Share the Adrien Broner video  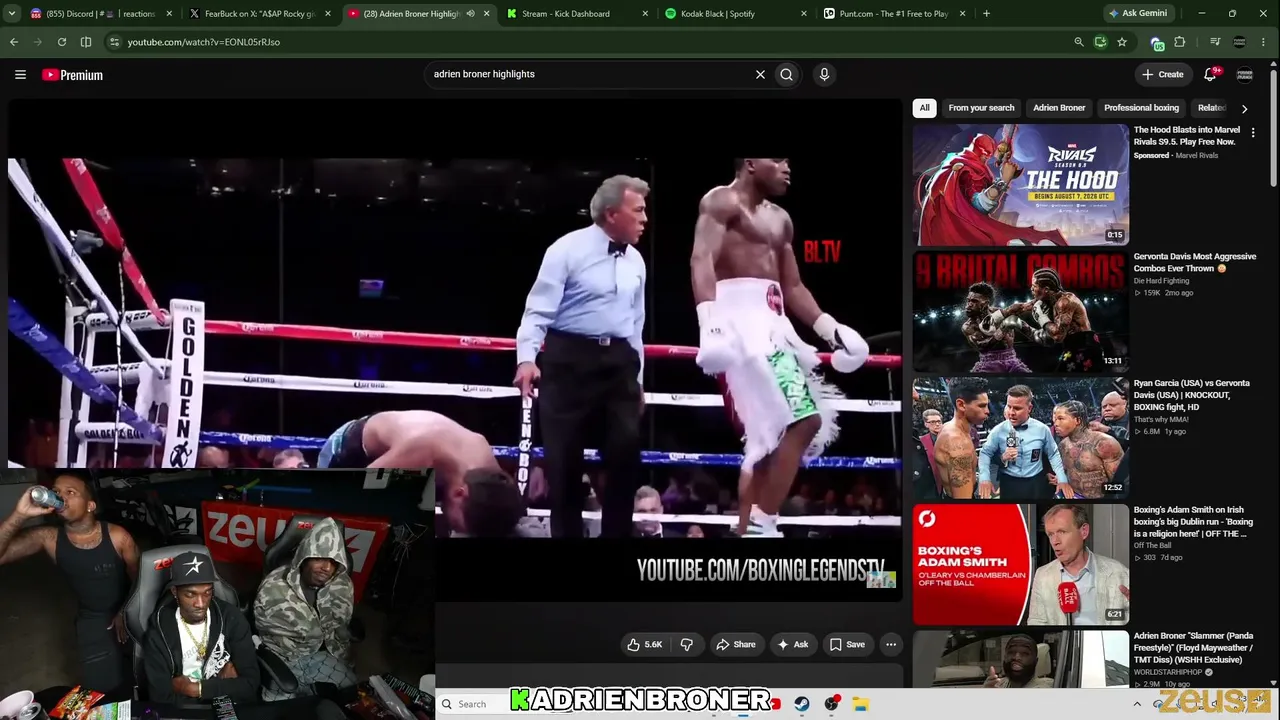[735, 645]
